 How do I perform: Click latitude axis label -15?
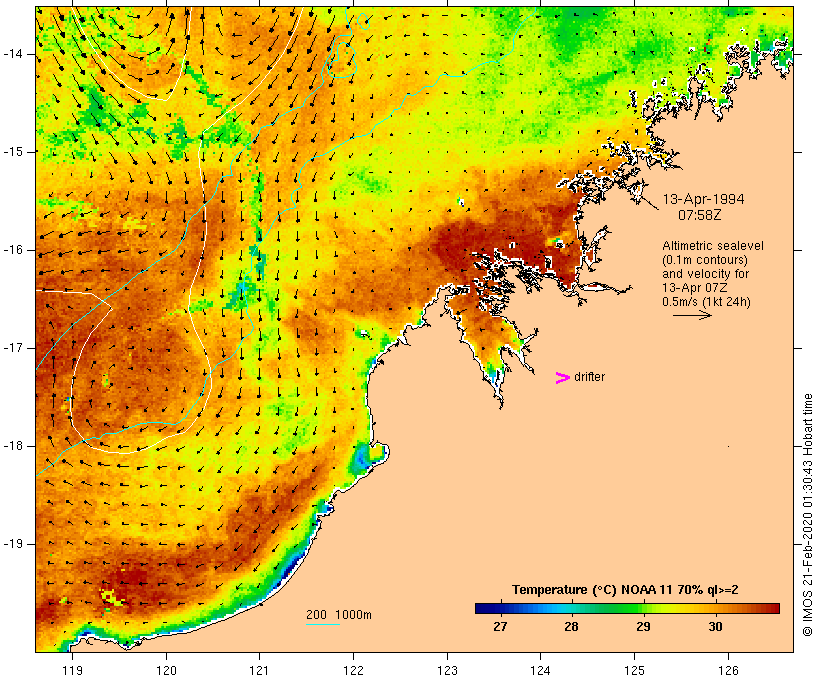point(13,152)
